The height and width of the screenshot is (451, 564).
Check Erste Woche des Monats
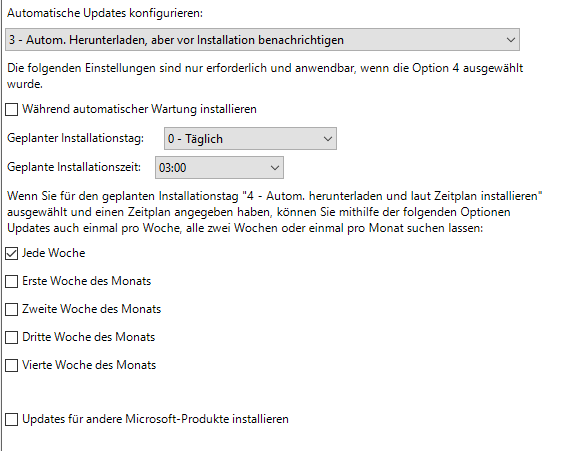(12, 281)
